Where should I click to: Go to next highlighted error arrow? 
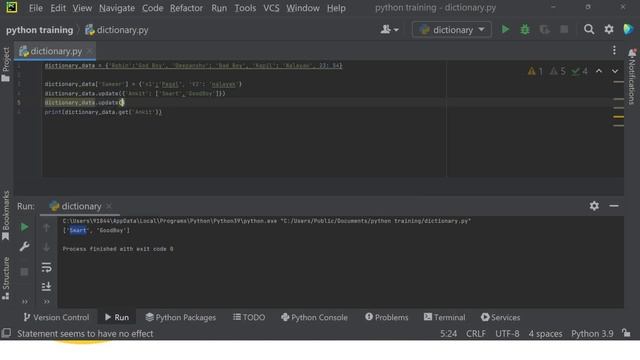point(615,71)
